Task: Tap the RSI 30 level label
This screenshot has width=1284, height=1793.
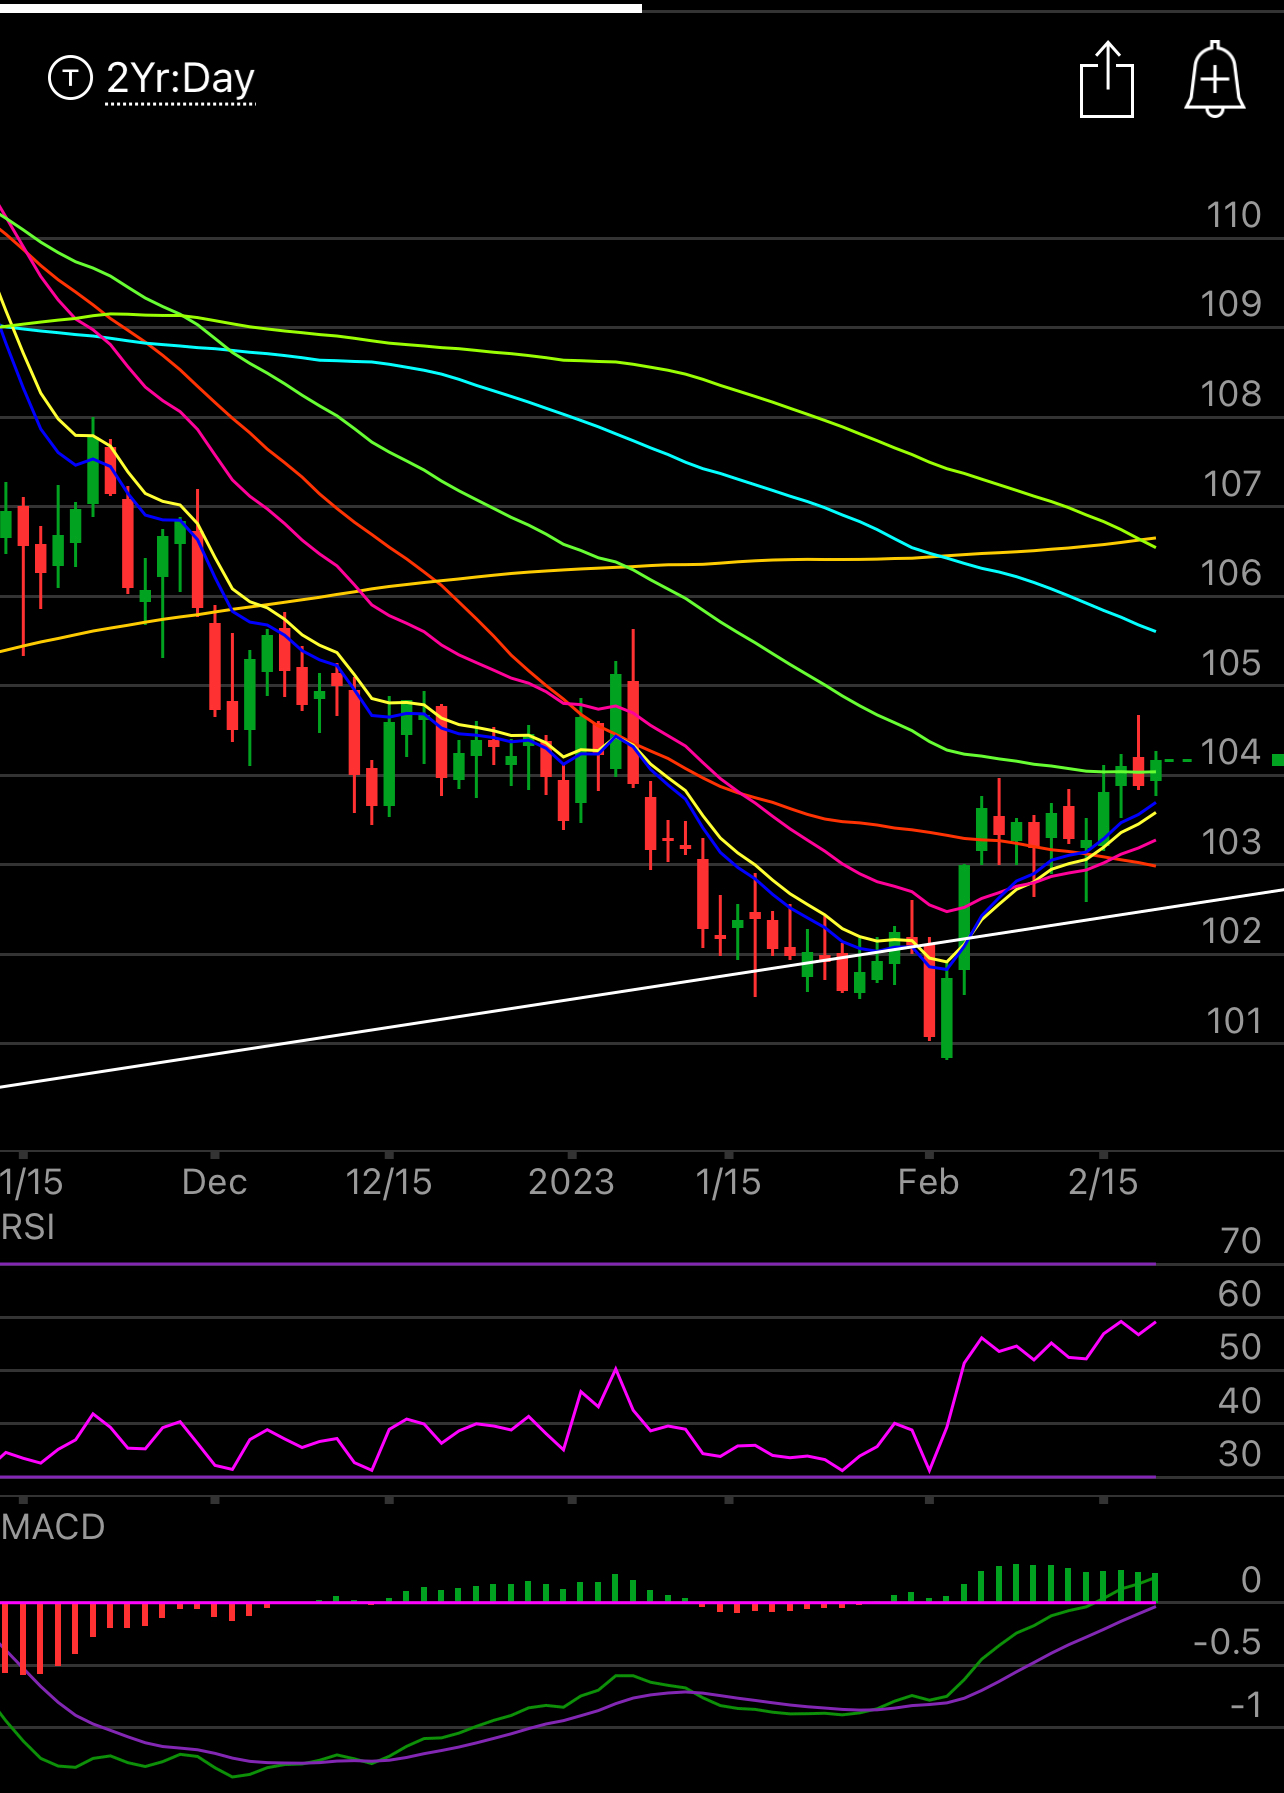Action: [1240, 1454]
